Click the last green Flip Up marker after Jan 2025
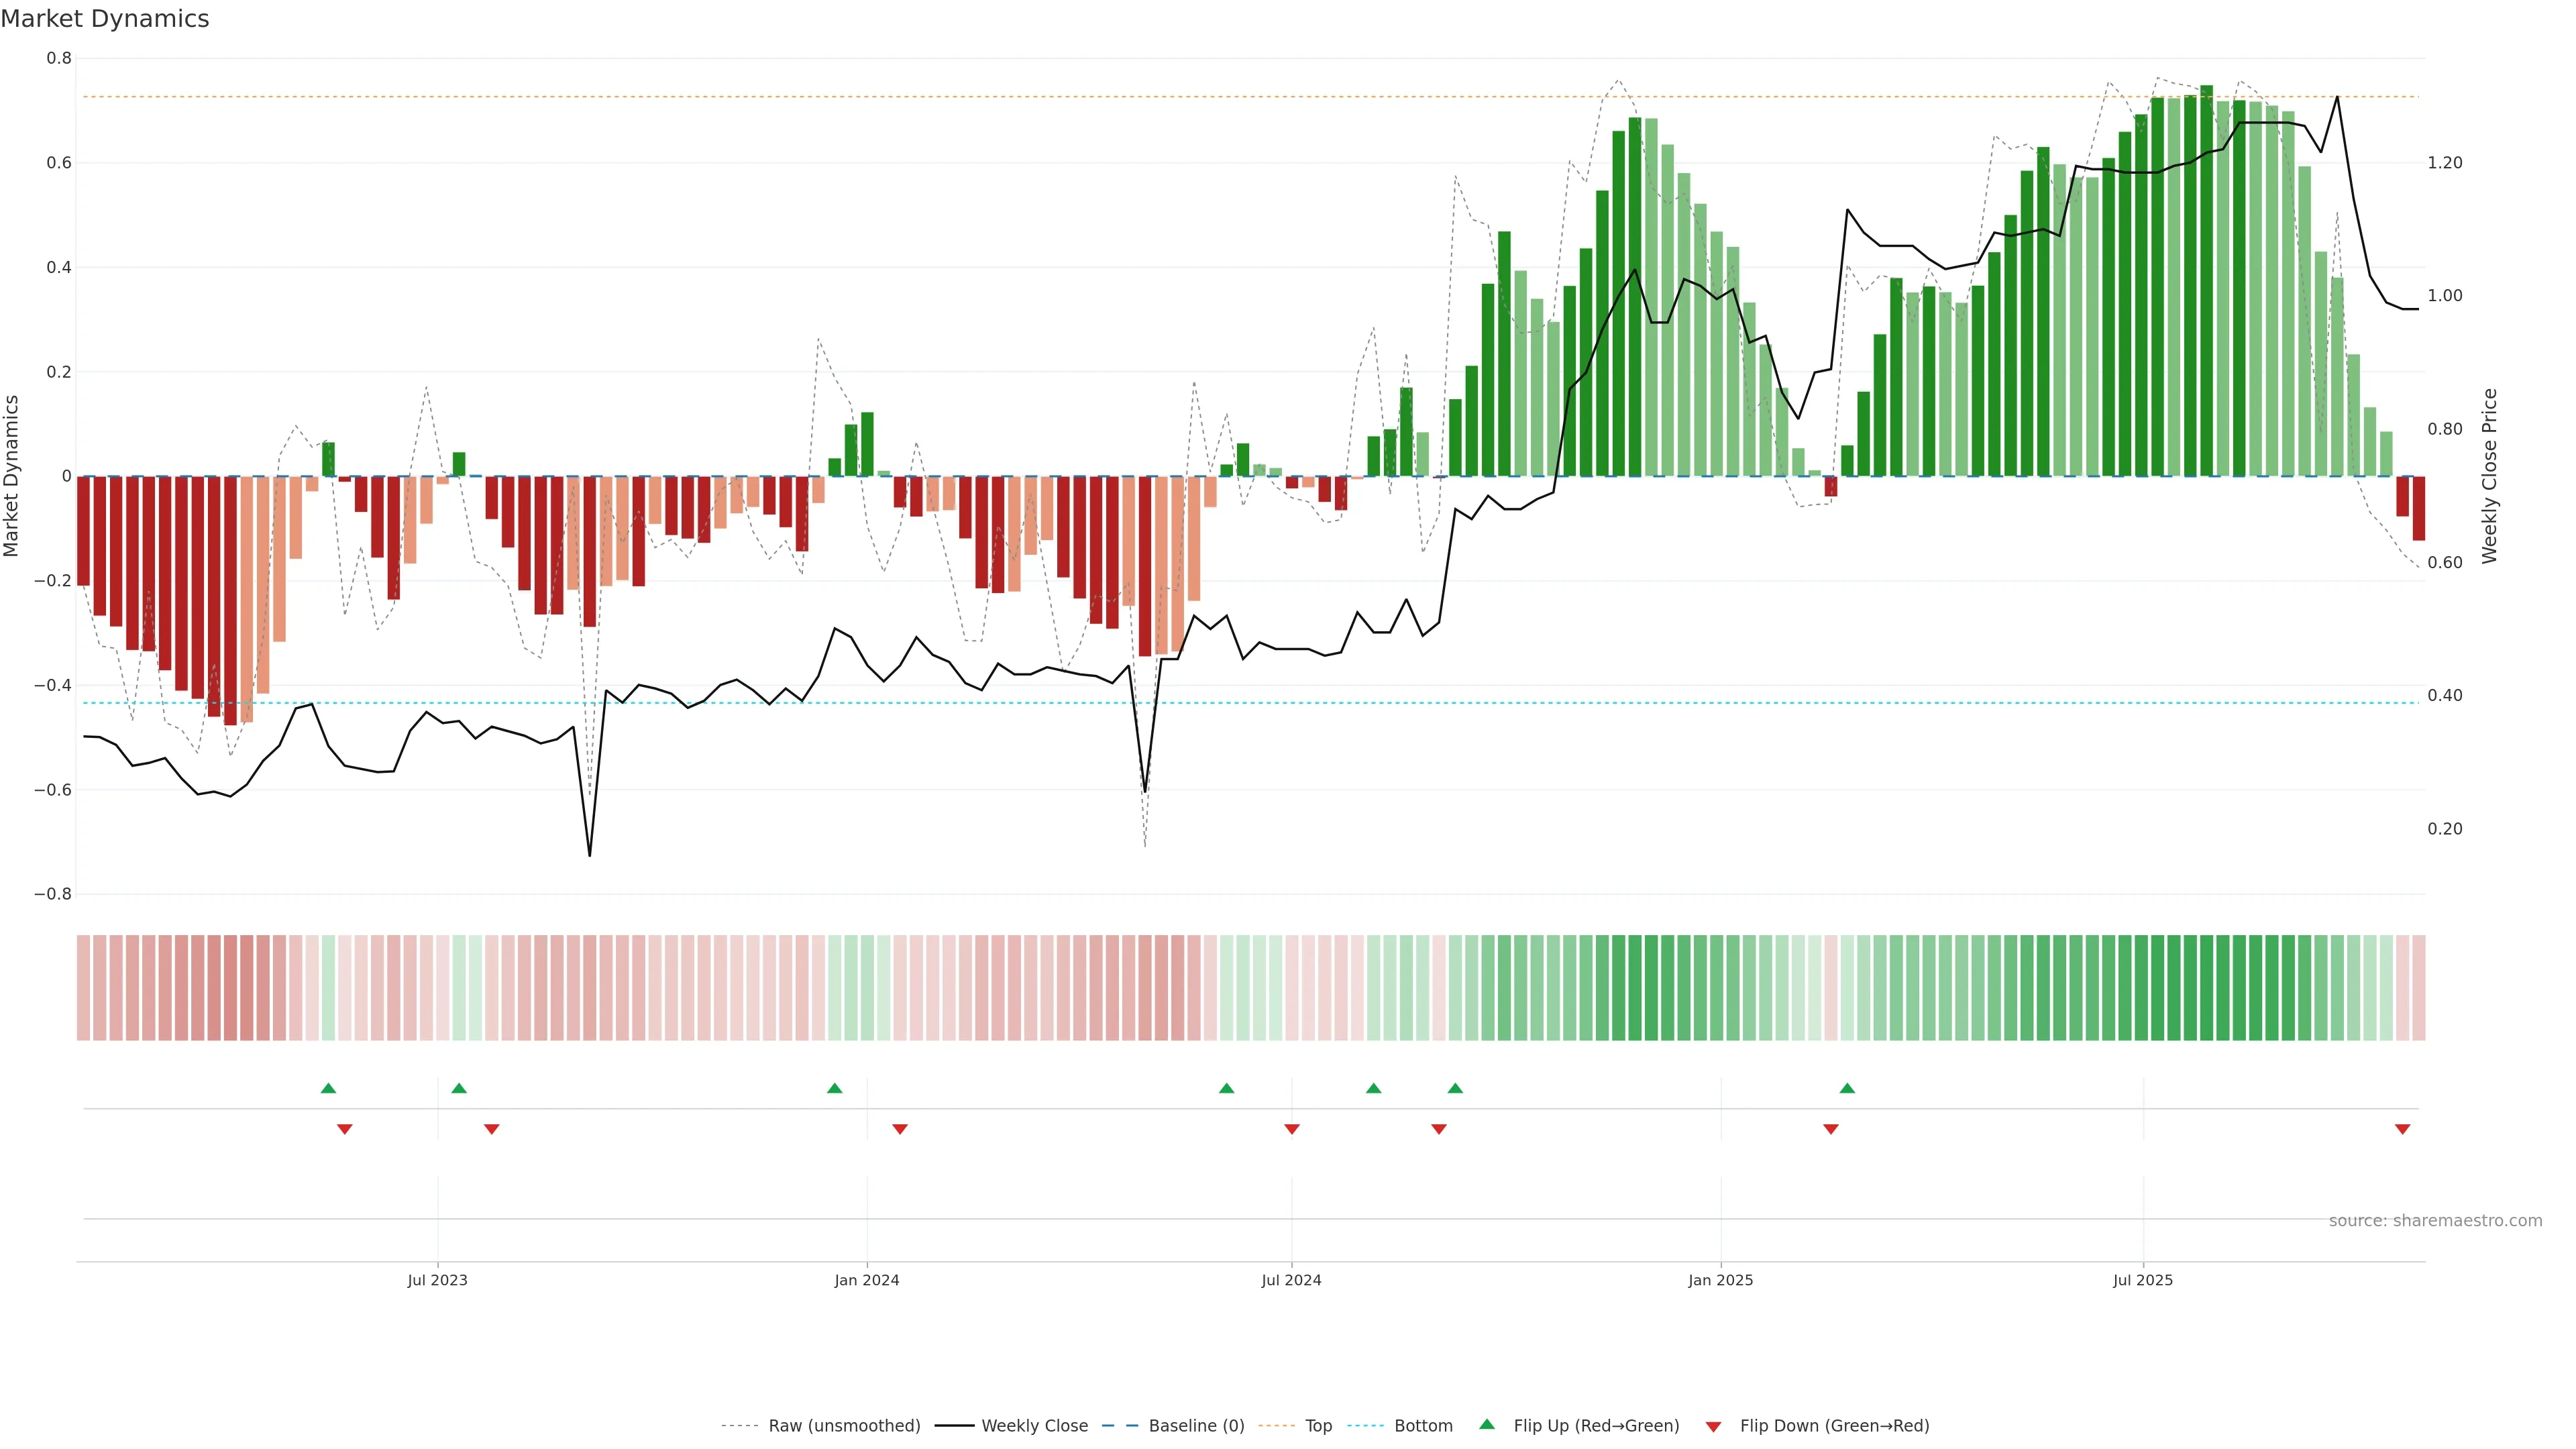Viewport: 2576px width, 1449px height. pos(1847,1088)
